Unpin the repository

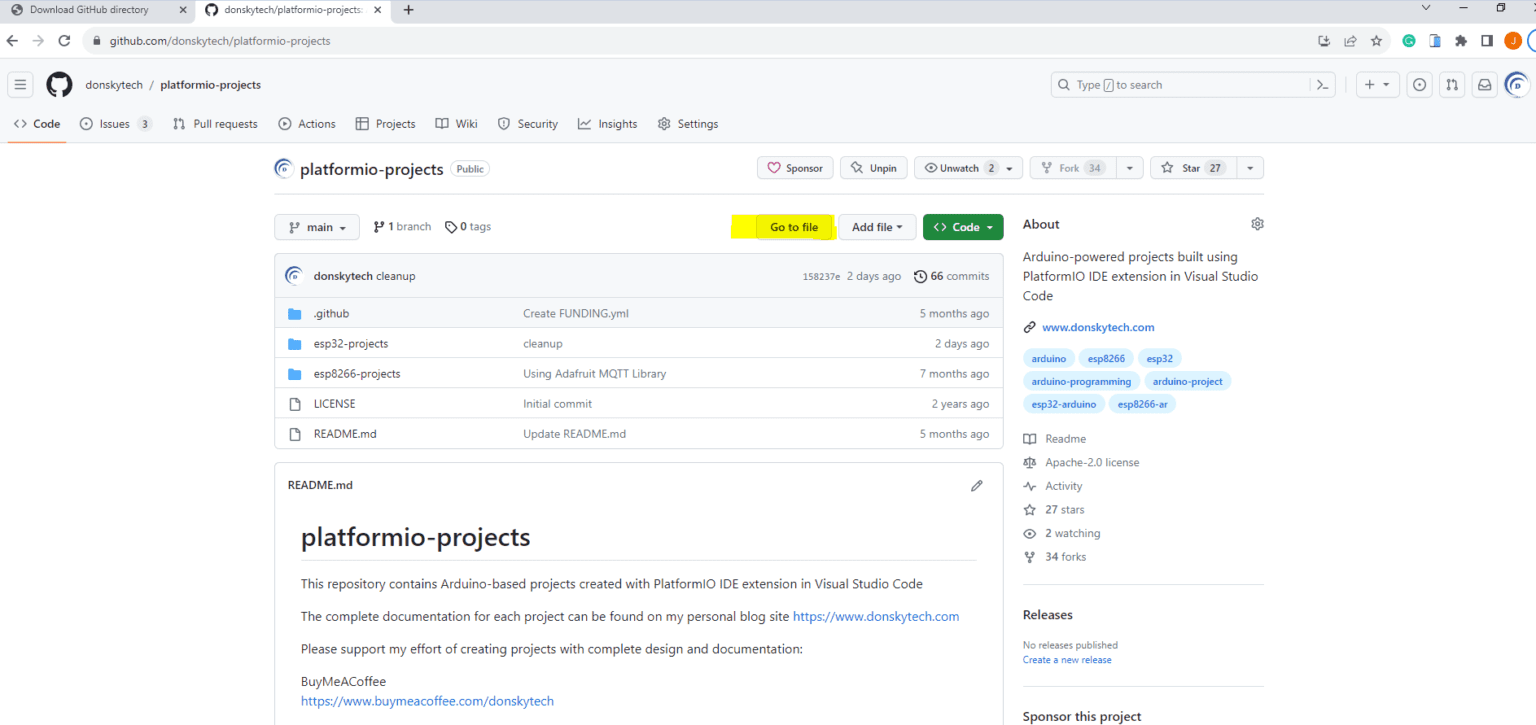(873, 167)
